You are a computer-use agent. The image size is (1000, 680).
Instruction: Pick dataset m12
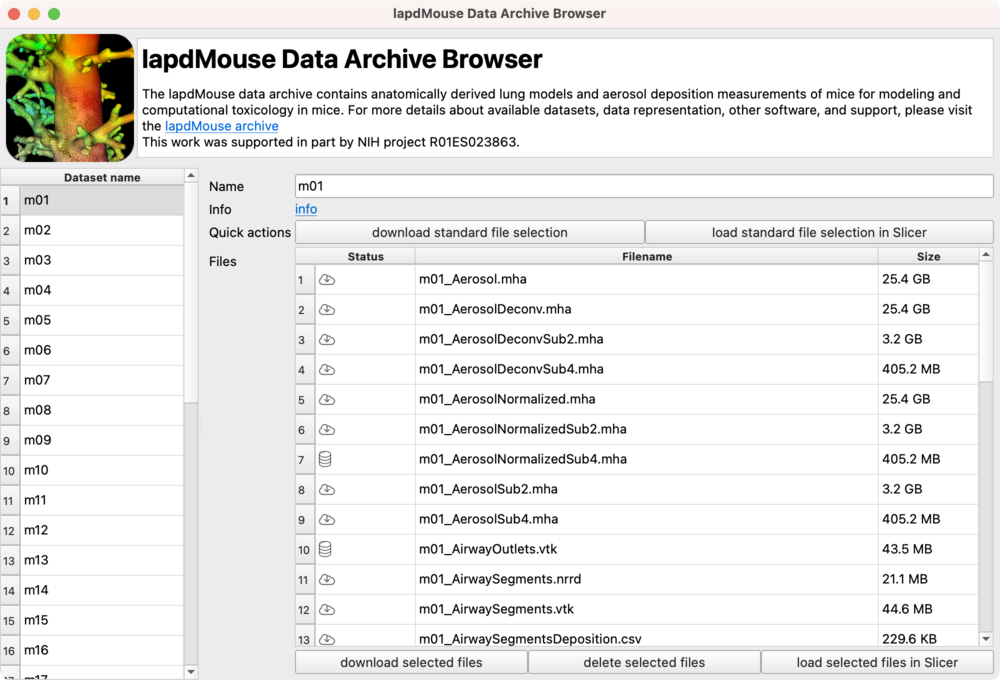tap(102, 530)
